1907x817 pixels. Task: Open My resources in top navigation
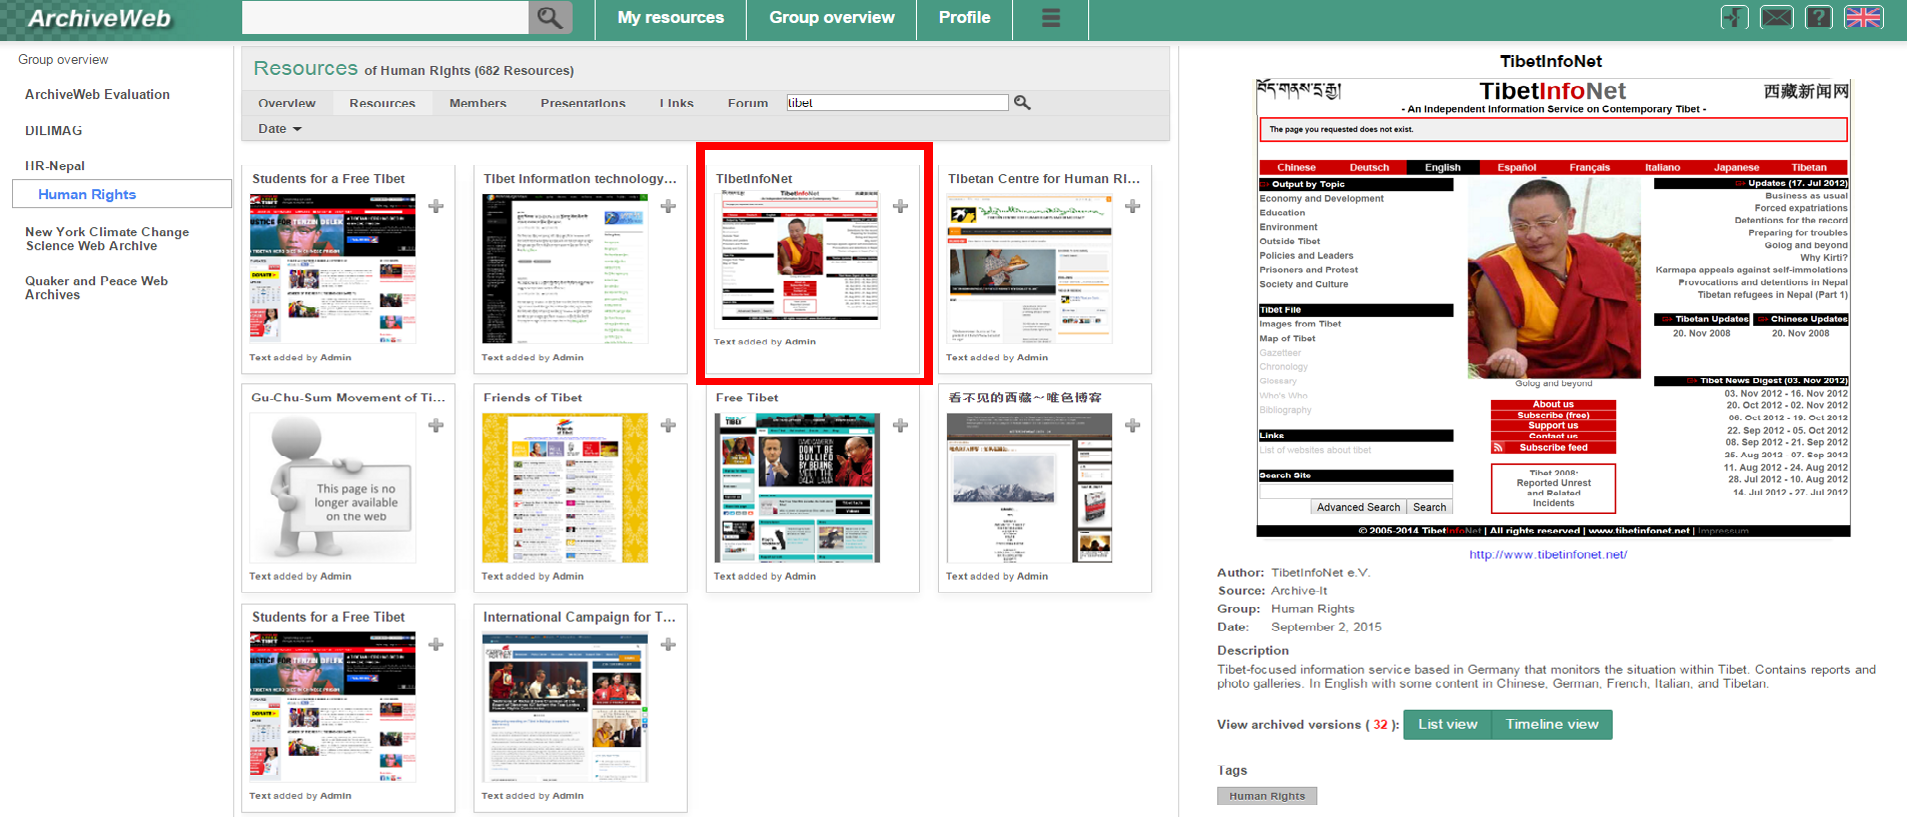pos(670,18)
